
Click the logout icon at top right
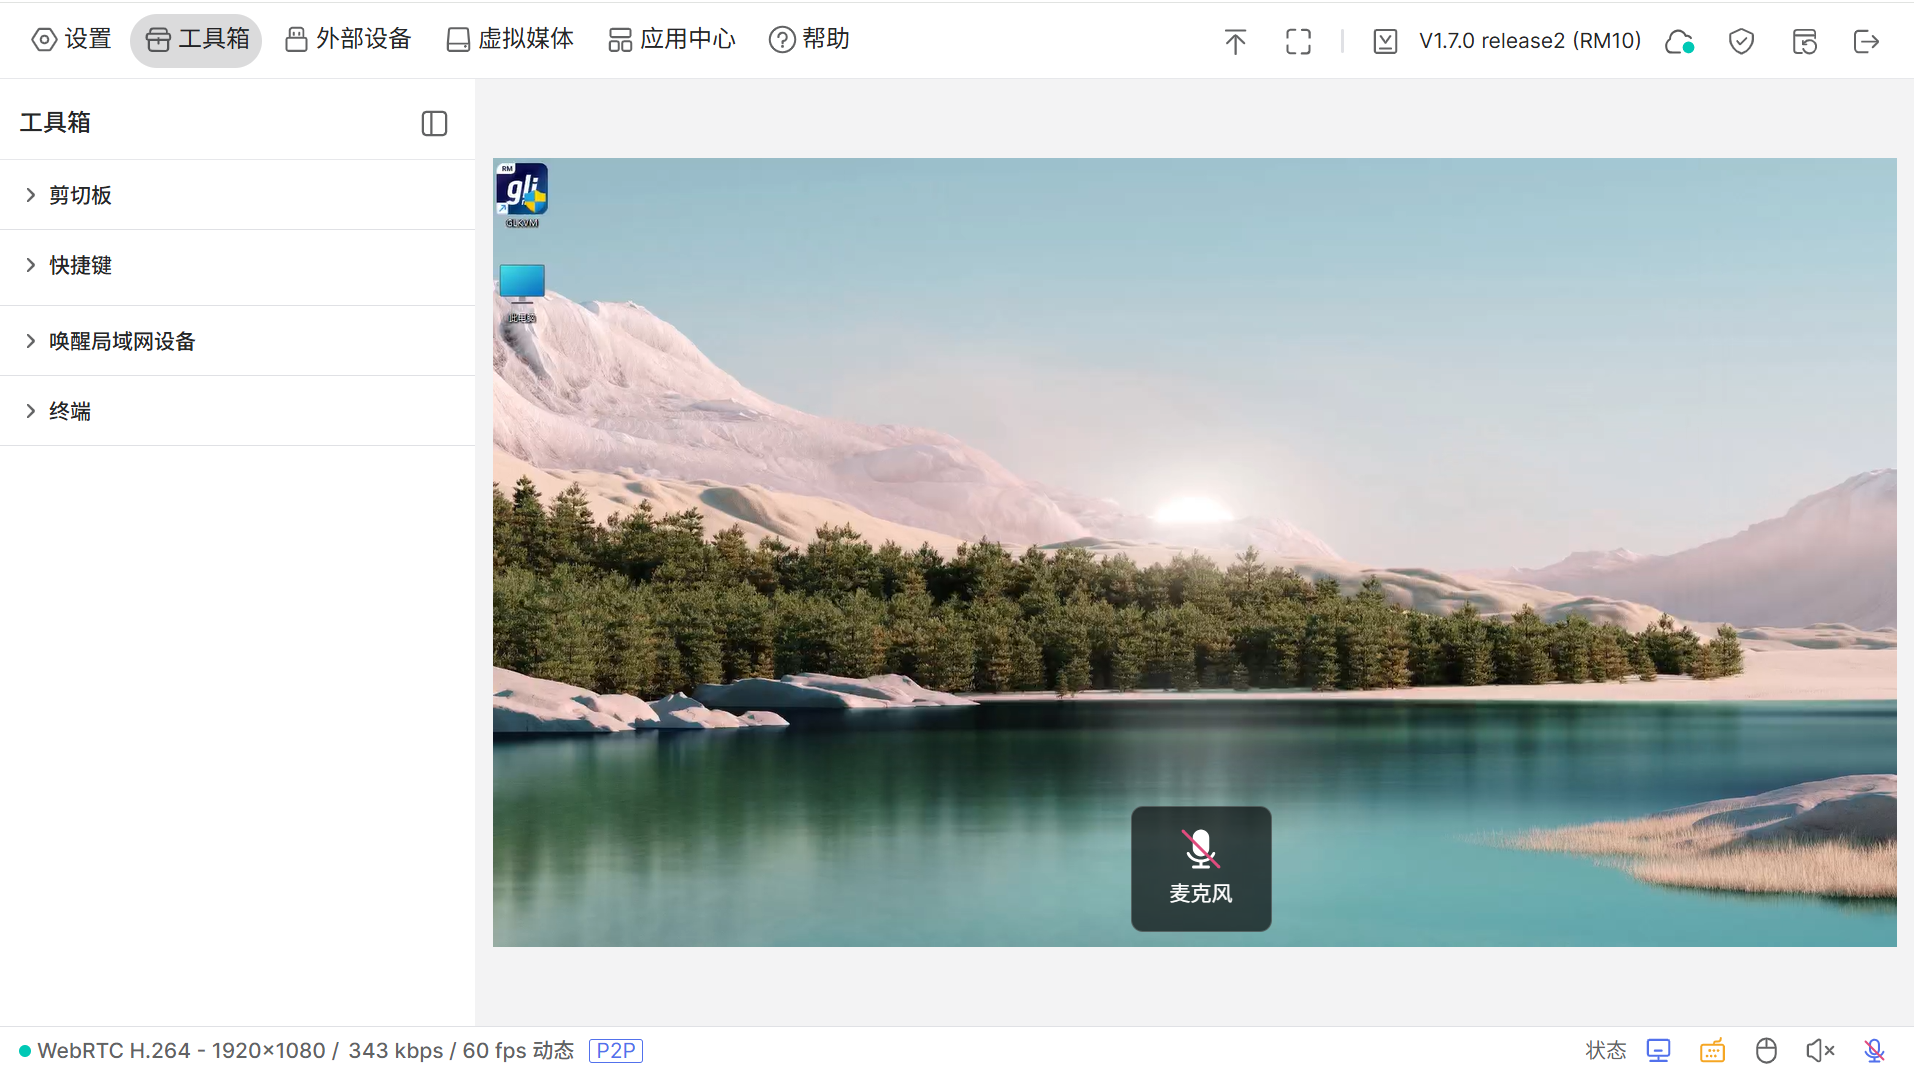point(1865,41)
